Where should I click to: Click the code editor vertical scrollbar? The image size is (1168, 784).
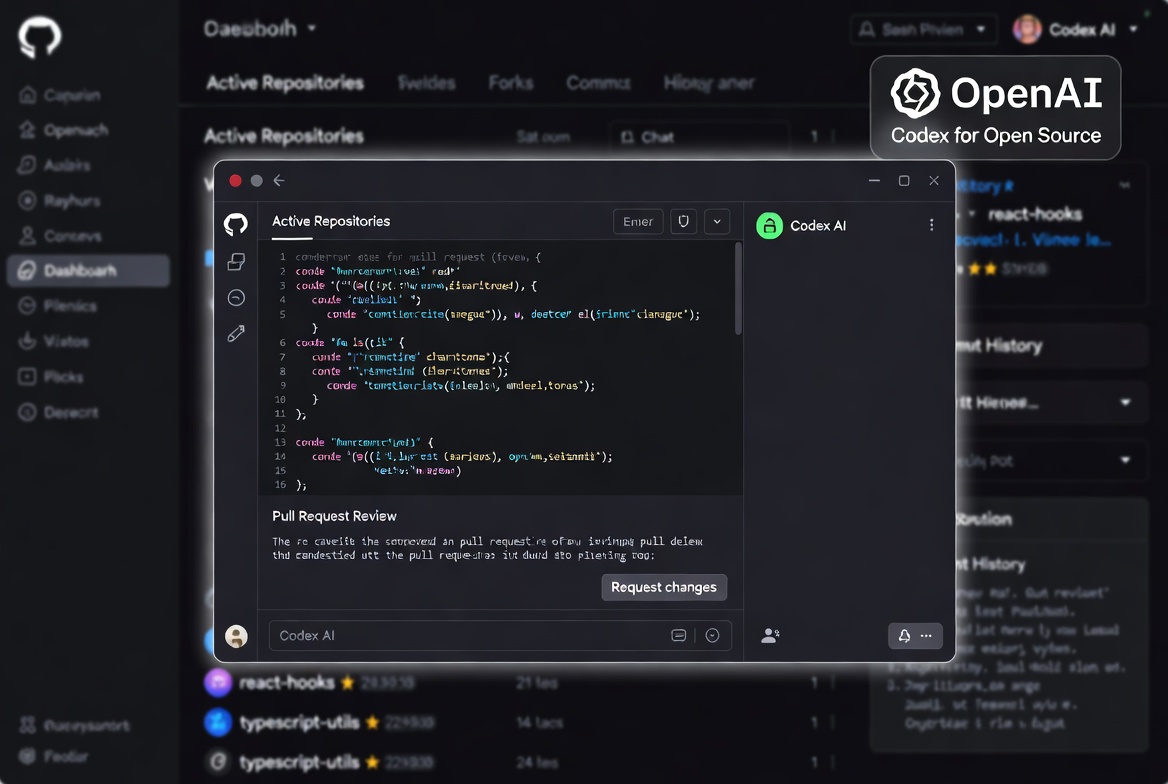click(738, 289)
